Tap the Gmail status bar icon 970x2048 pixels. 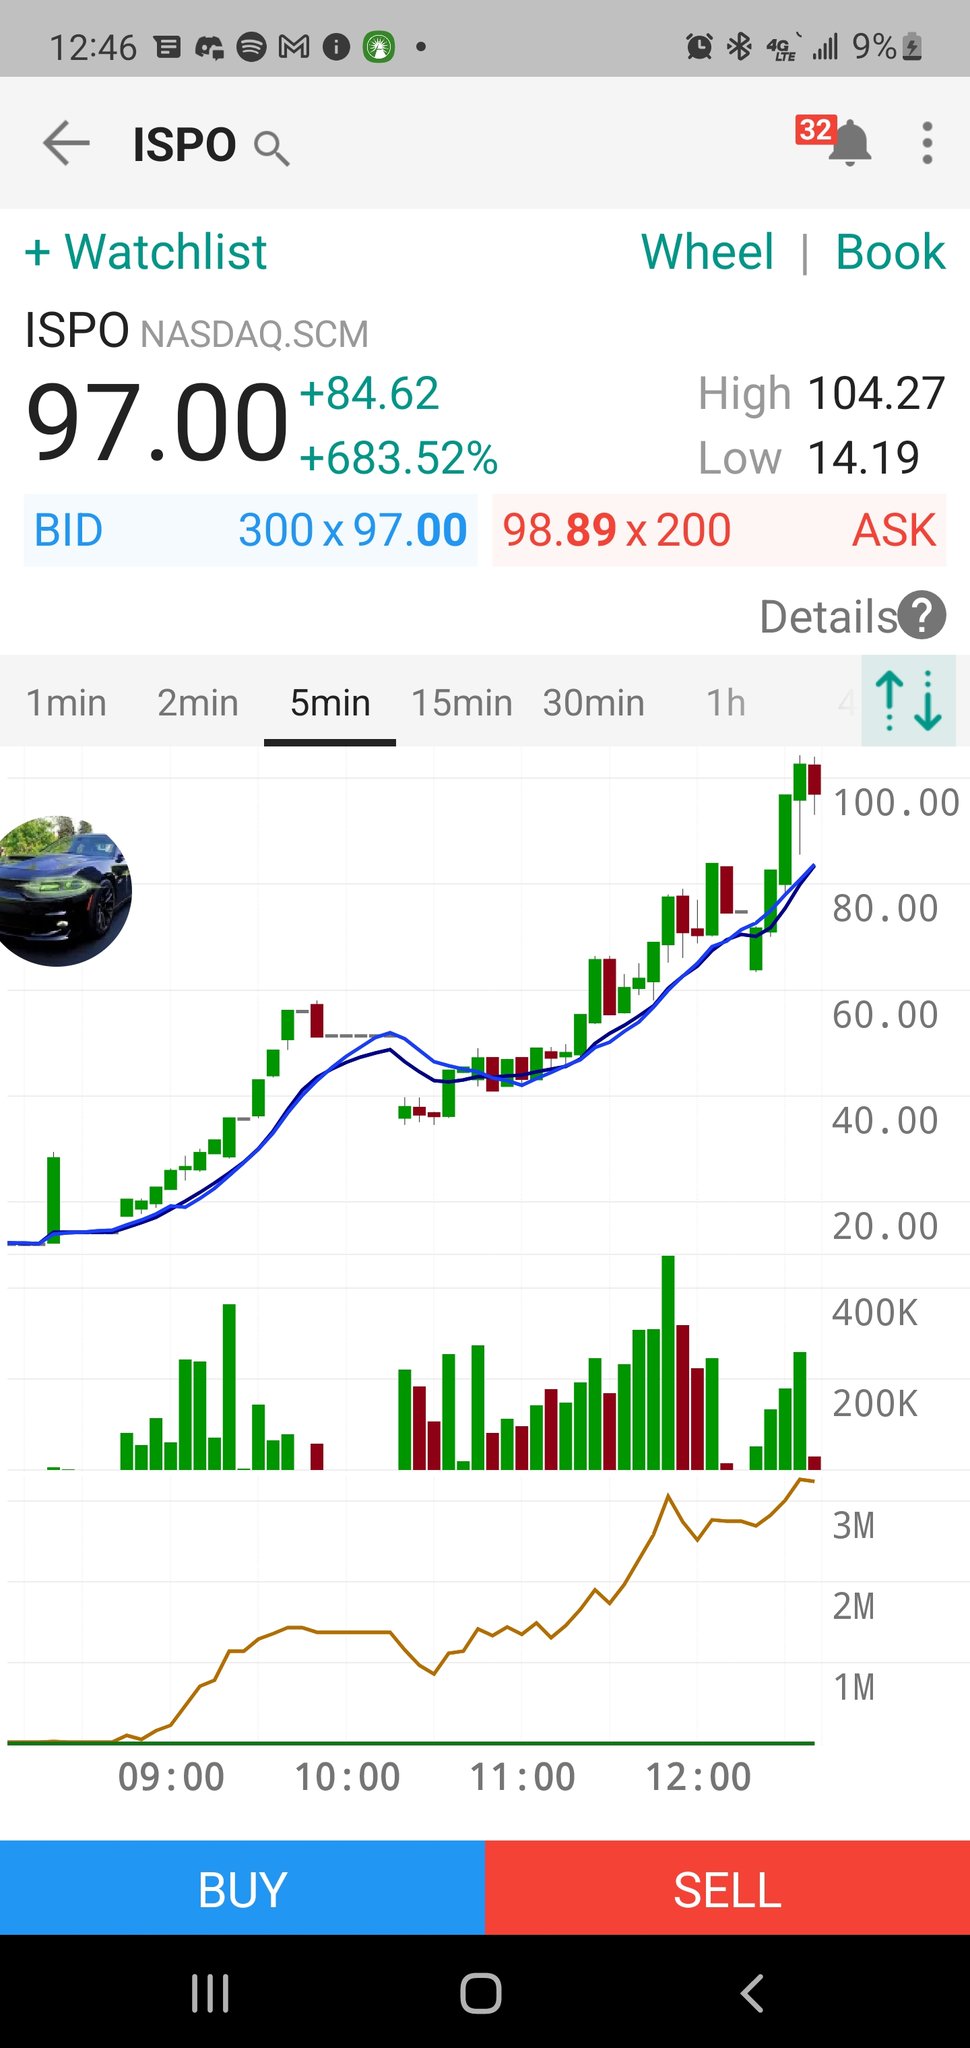[x=293, y=46]
